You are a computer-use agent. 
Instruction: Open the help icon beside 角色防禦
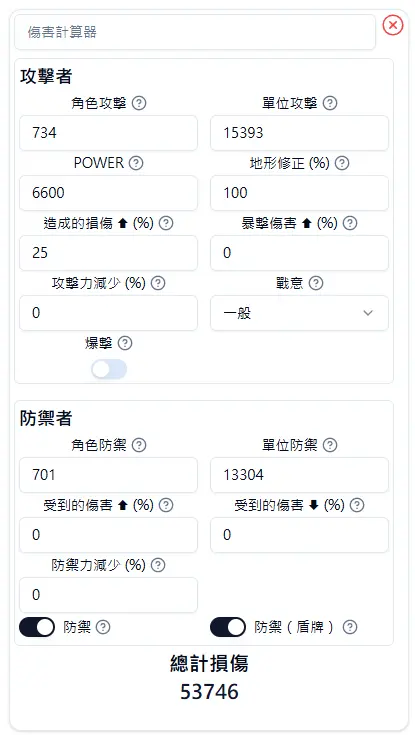click(x=139, y=445)
